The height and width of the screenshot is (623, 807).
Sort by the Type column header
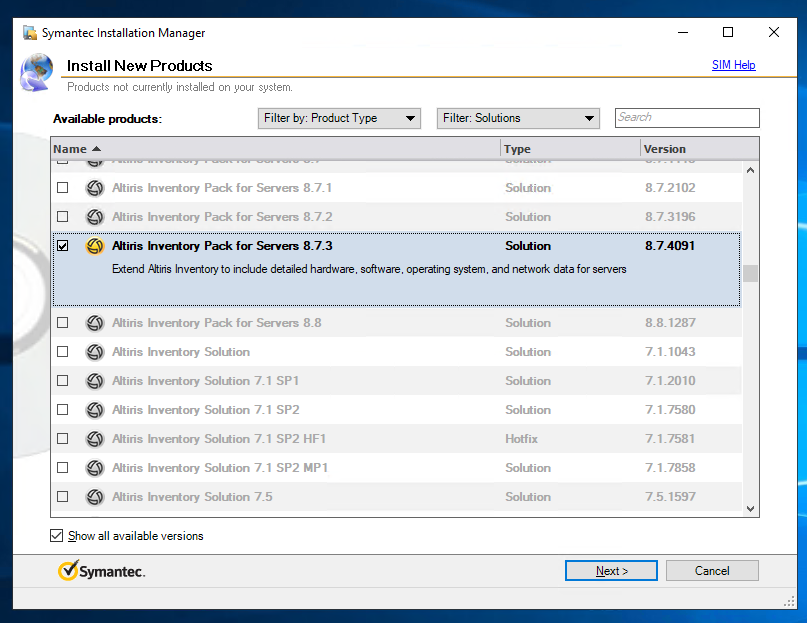click(x=571, y=149)
